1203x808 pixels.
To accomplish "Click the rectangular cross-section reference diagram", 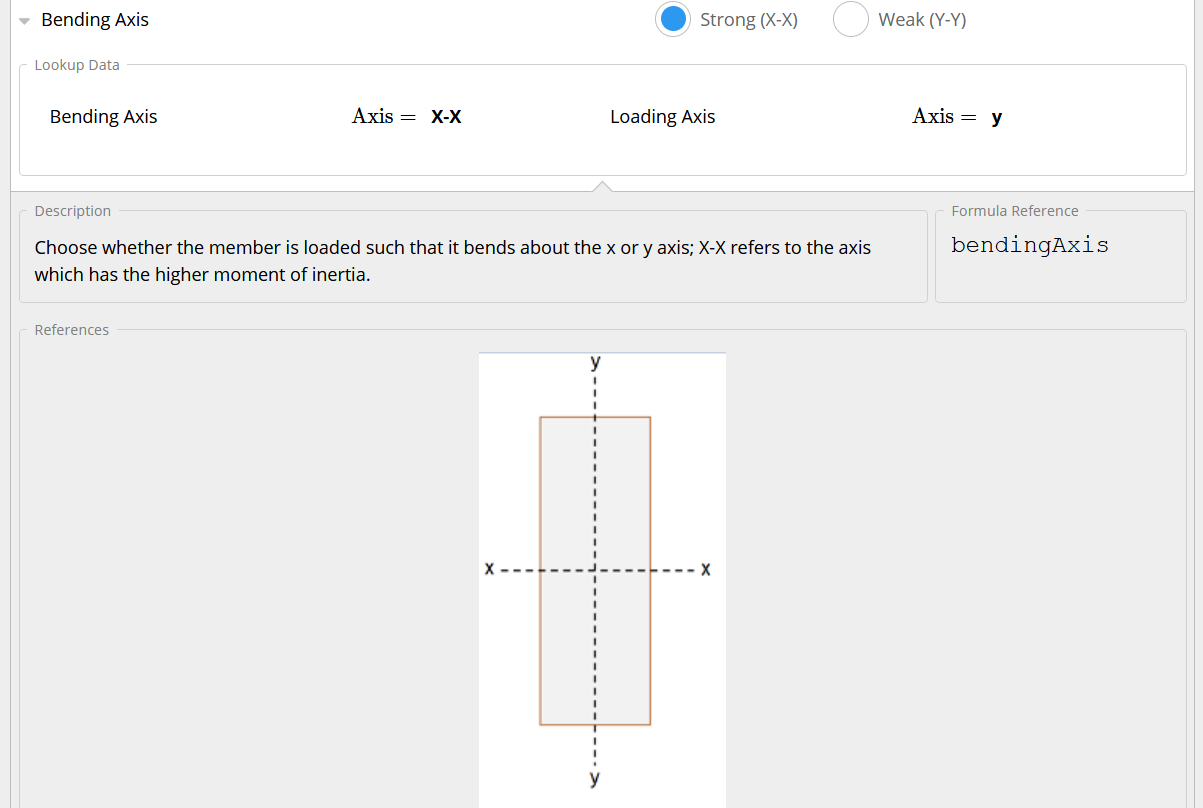I will point(602,580).
